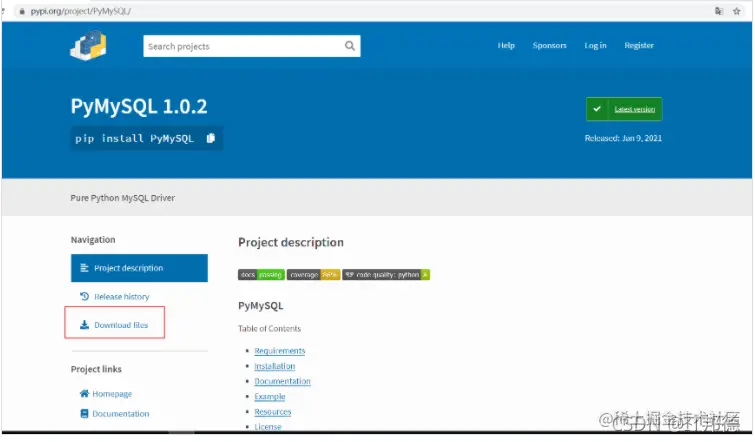
Task: Jump to the Installation section
Action: tap(274, 366)
